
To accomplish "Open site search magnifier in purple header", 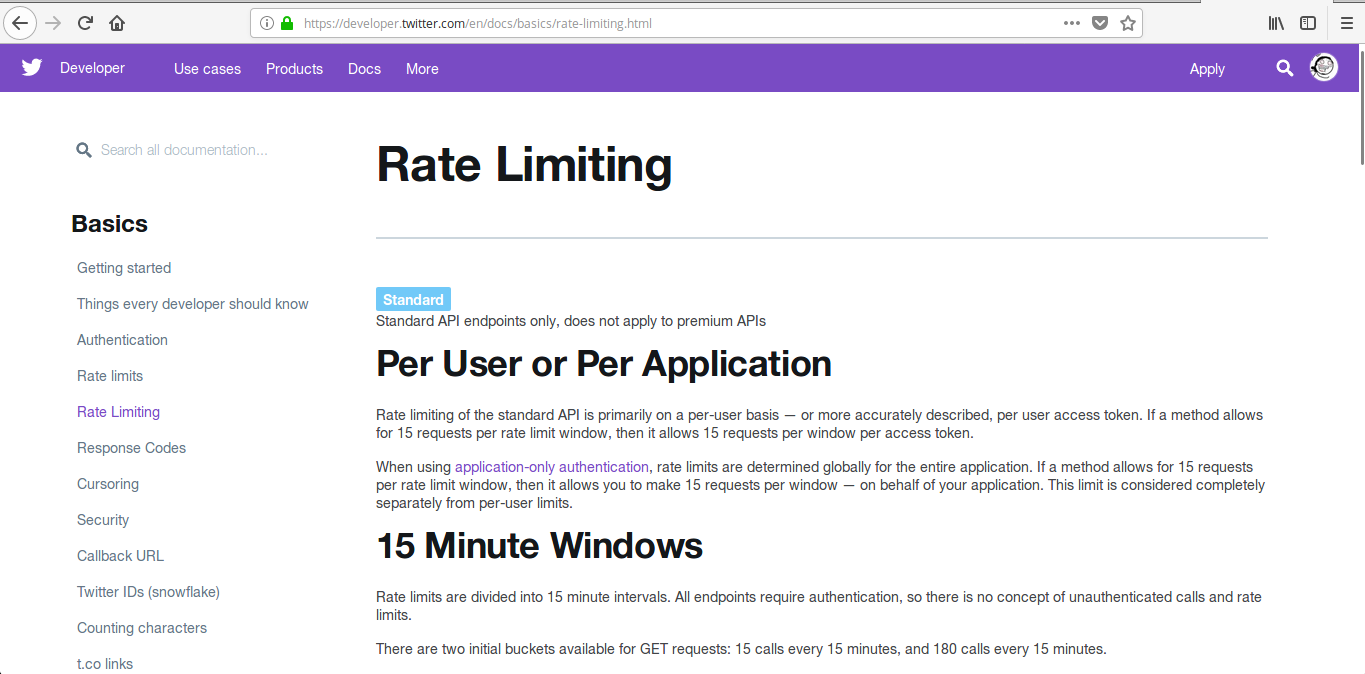I will 1285,68.
